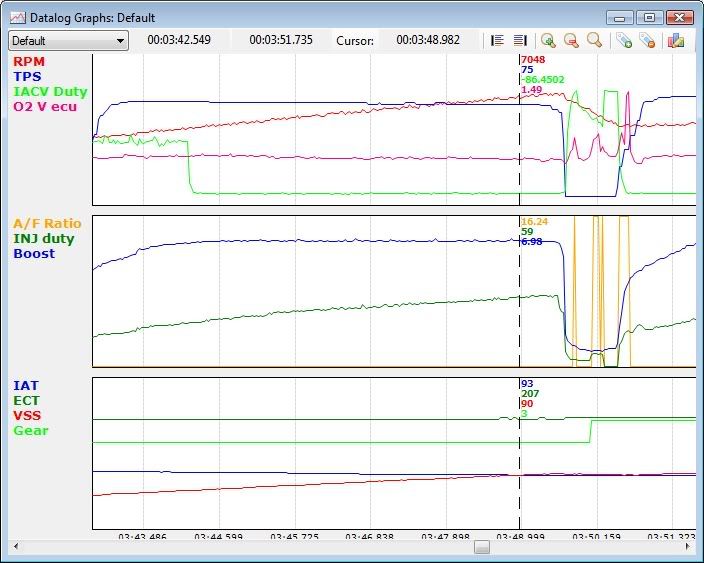Select the A/F Ratio legend label
704x563 pixels.
[x=47, y=223]
